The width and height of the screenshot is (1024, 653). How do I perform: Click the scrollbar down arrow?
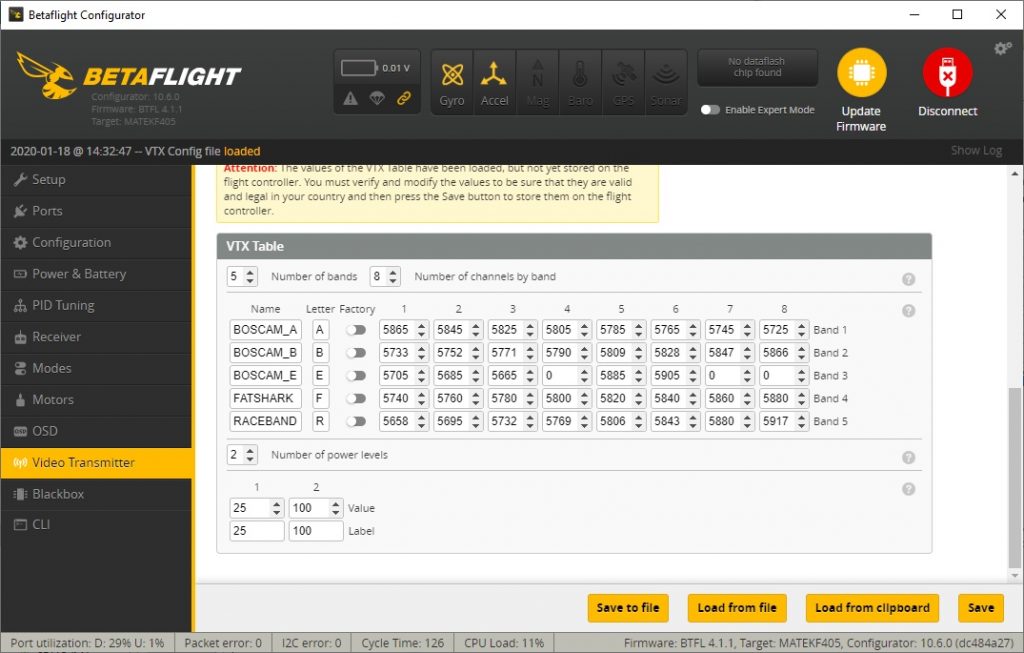[1014, 576]
